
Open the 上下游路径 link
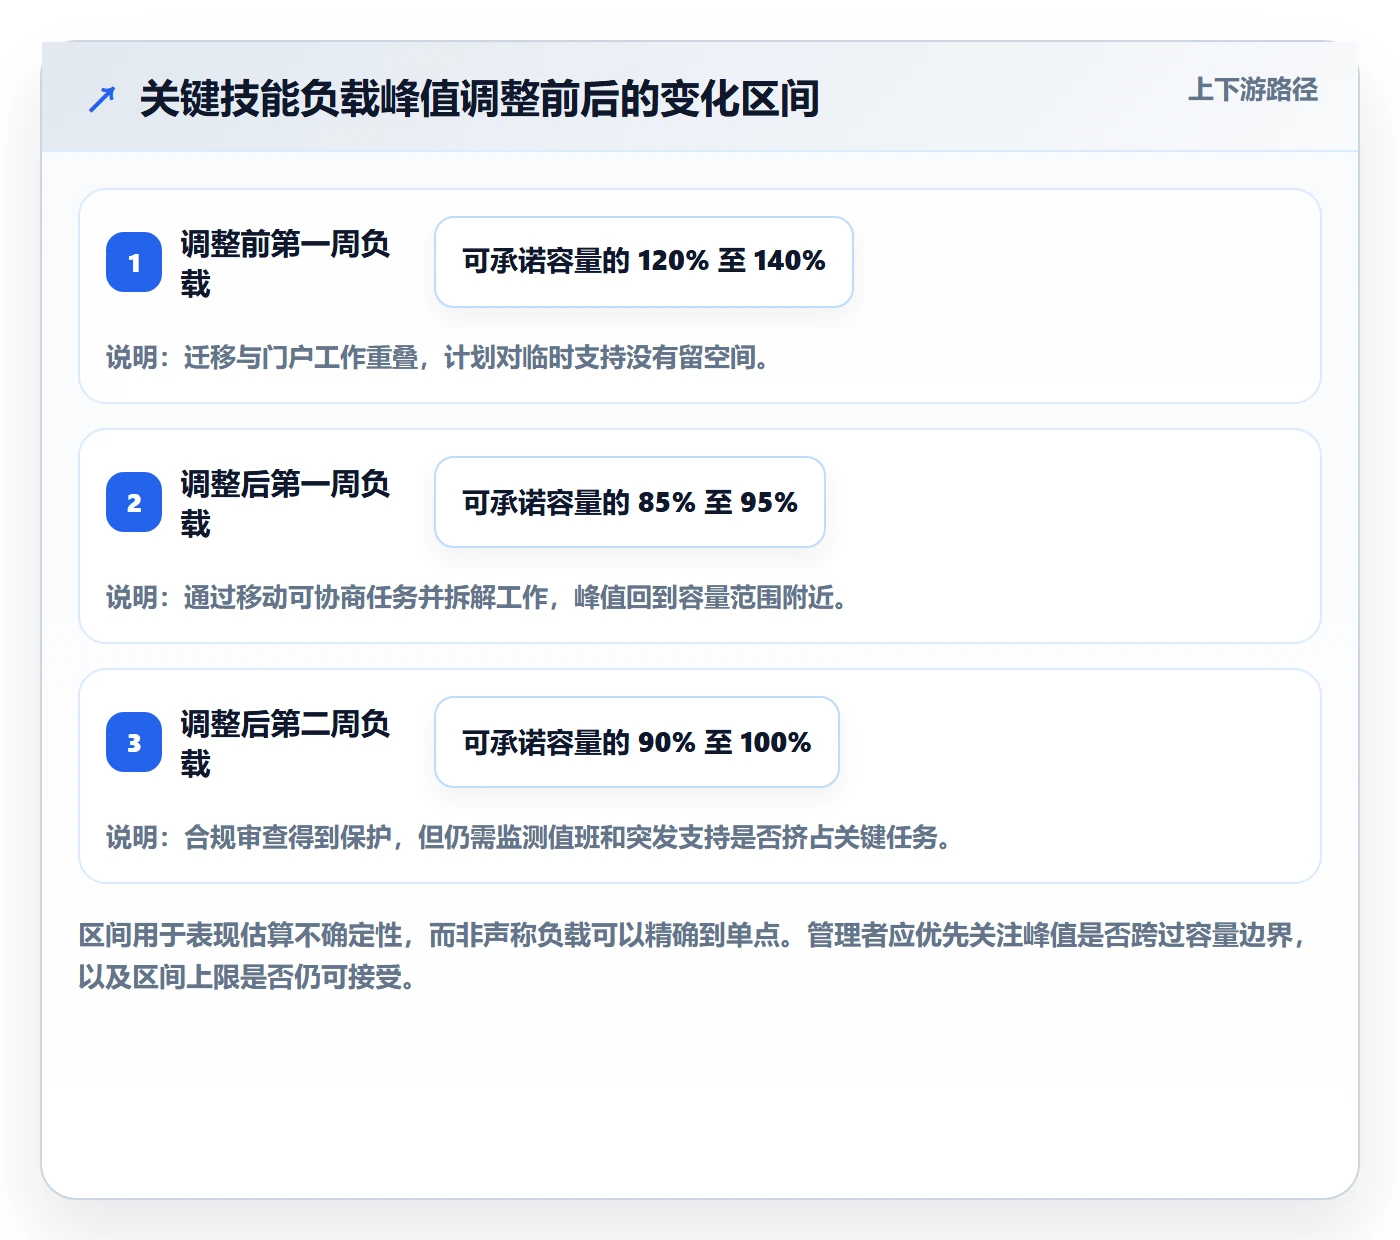pos(1252,89)
